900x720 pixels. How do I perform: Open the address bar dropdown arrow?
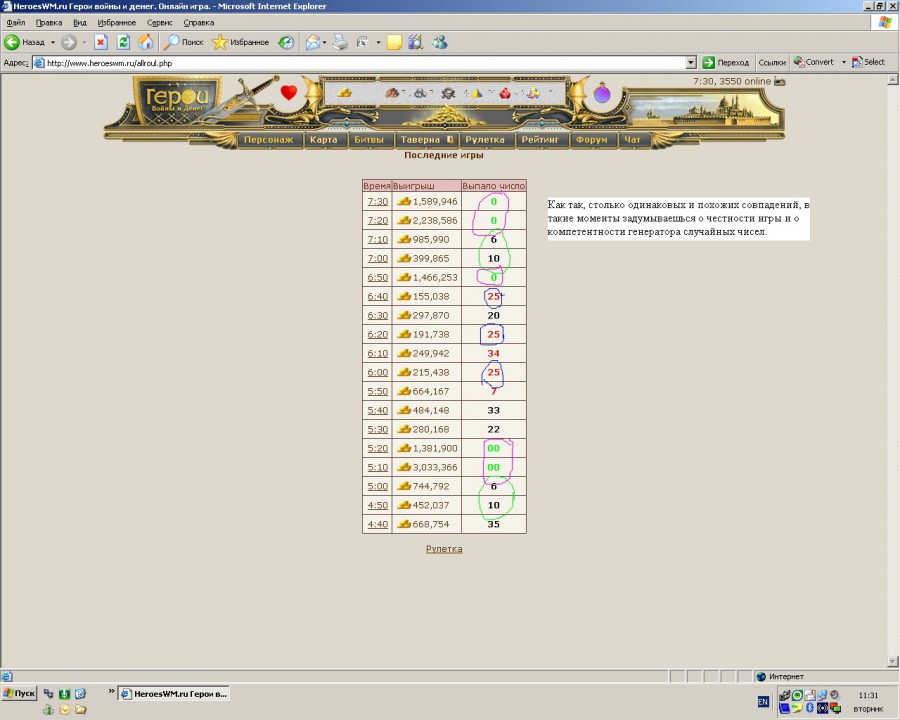[x=691, y=63]
